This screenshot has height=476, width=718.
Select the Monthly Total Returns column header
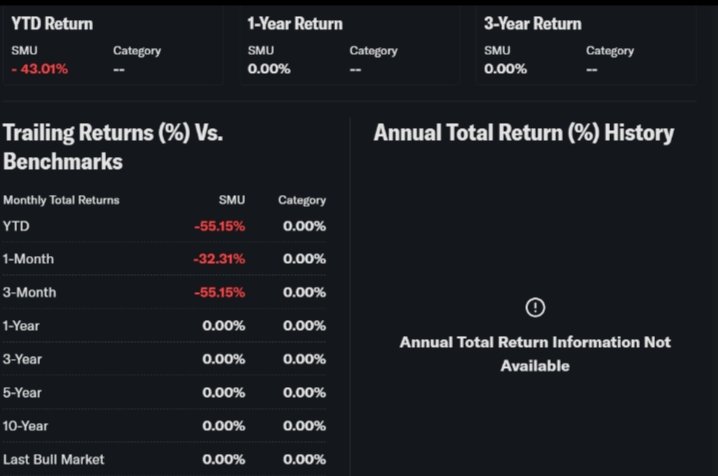pyautogui.click(x=61, y=200)
